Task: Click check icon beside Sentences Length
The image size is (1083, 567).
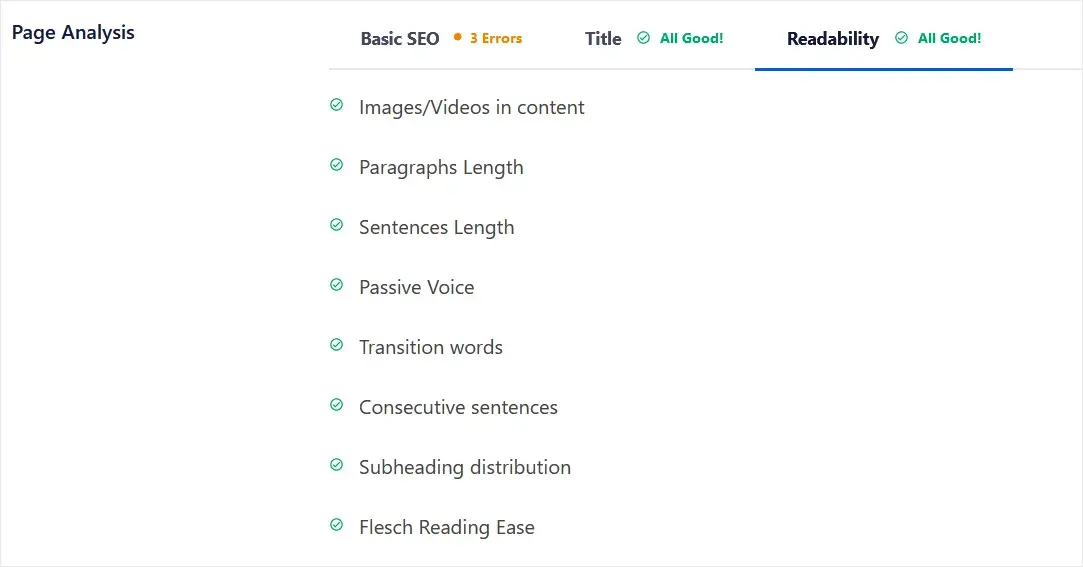Action: coord(336,225)
